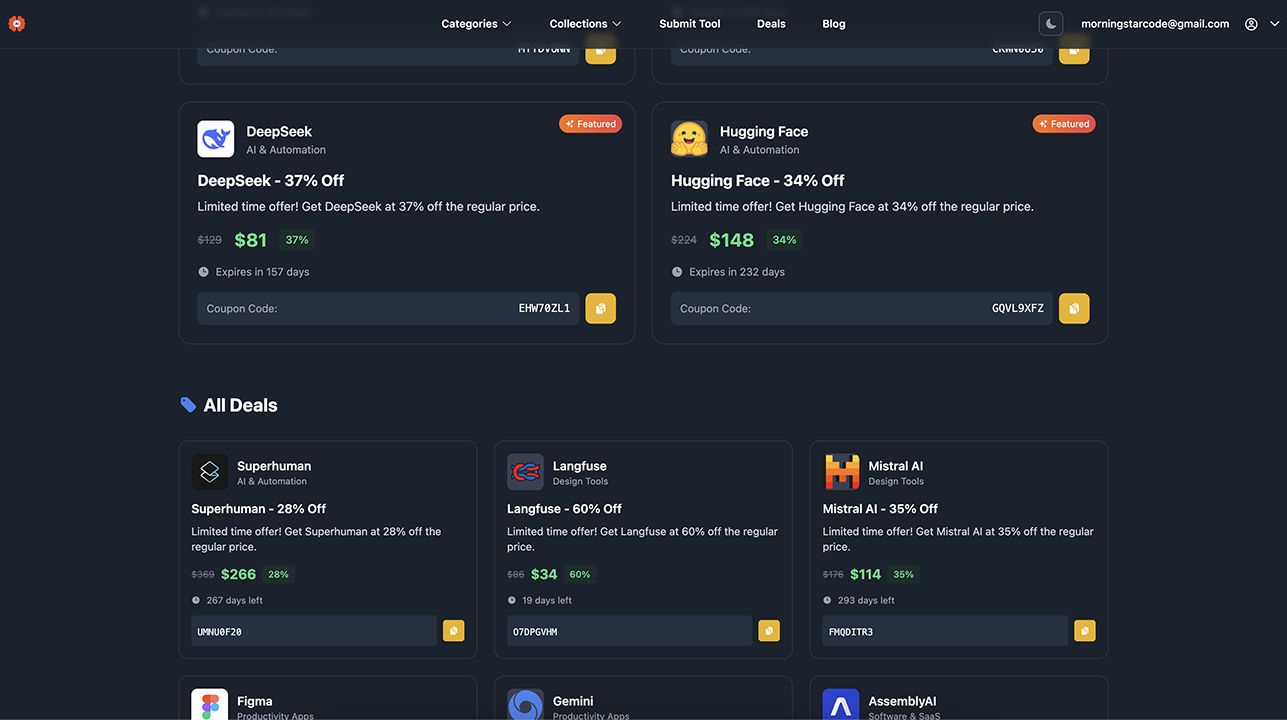Screen dimensions: 1287x720
Task: Click Superhuman's $266 discounted price
Action: click(239, 574)
